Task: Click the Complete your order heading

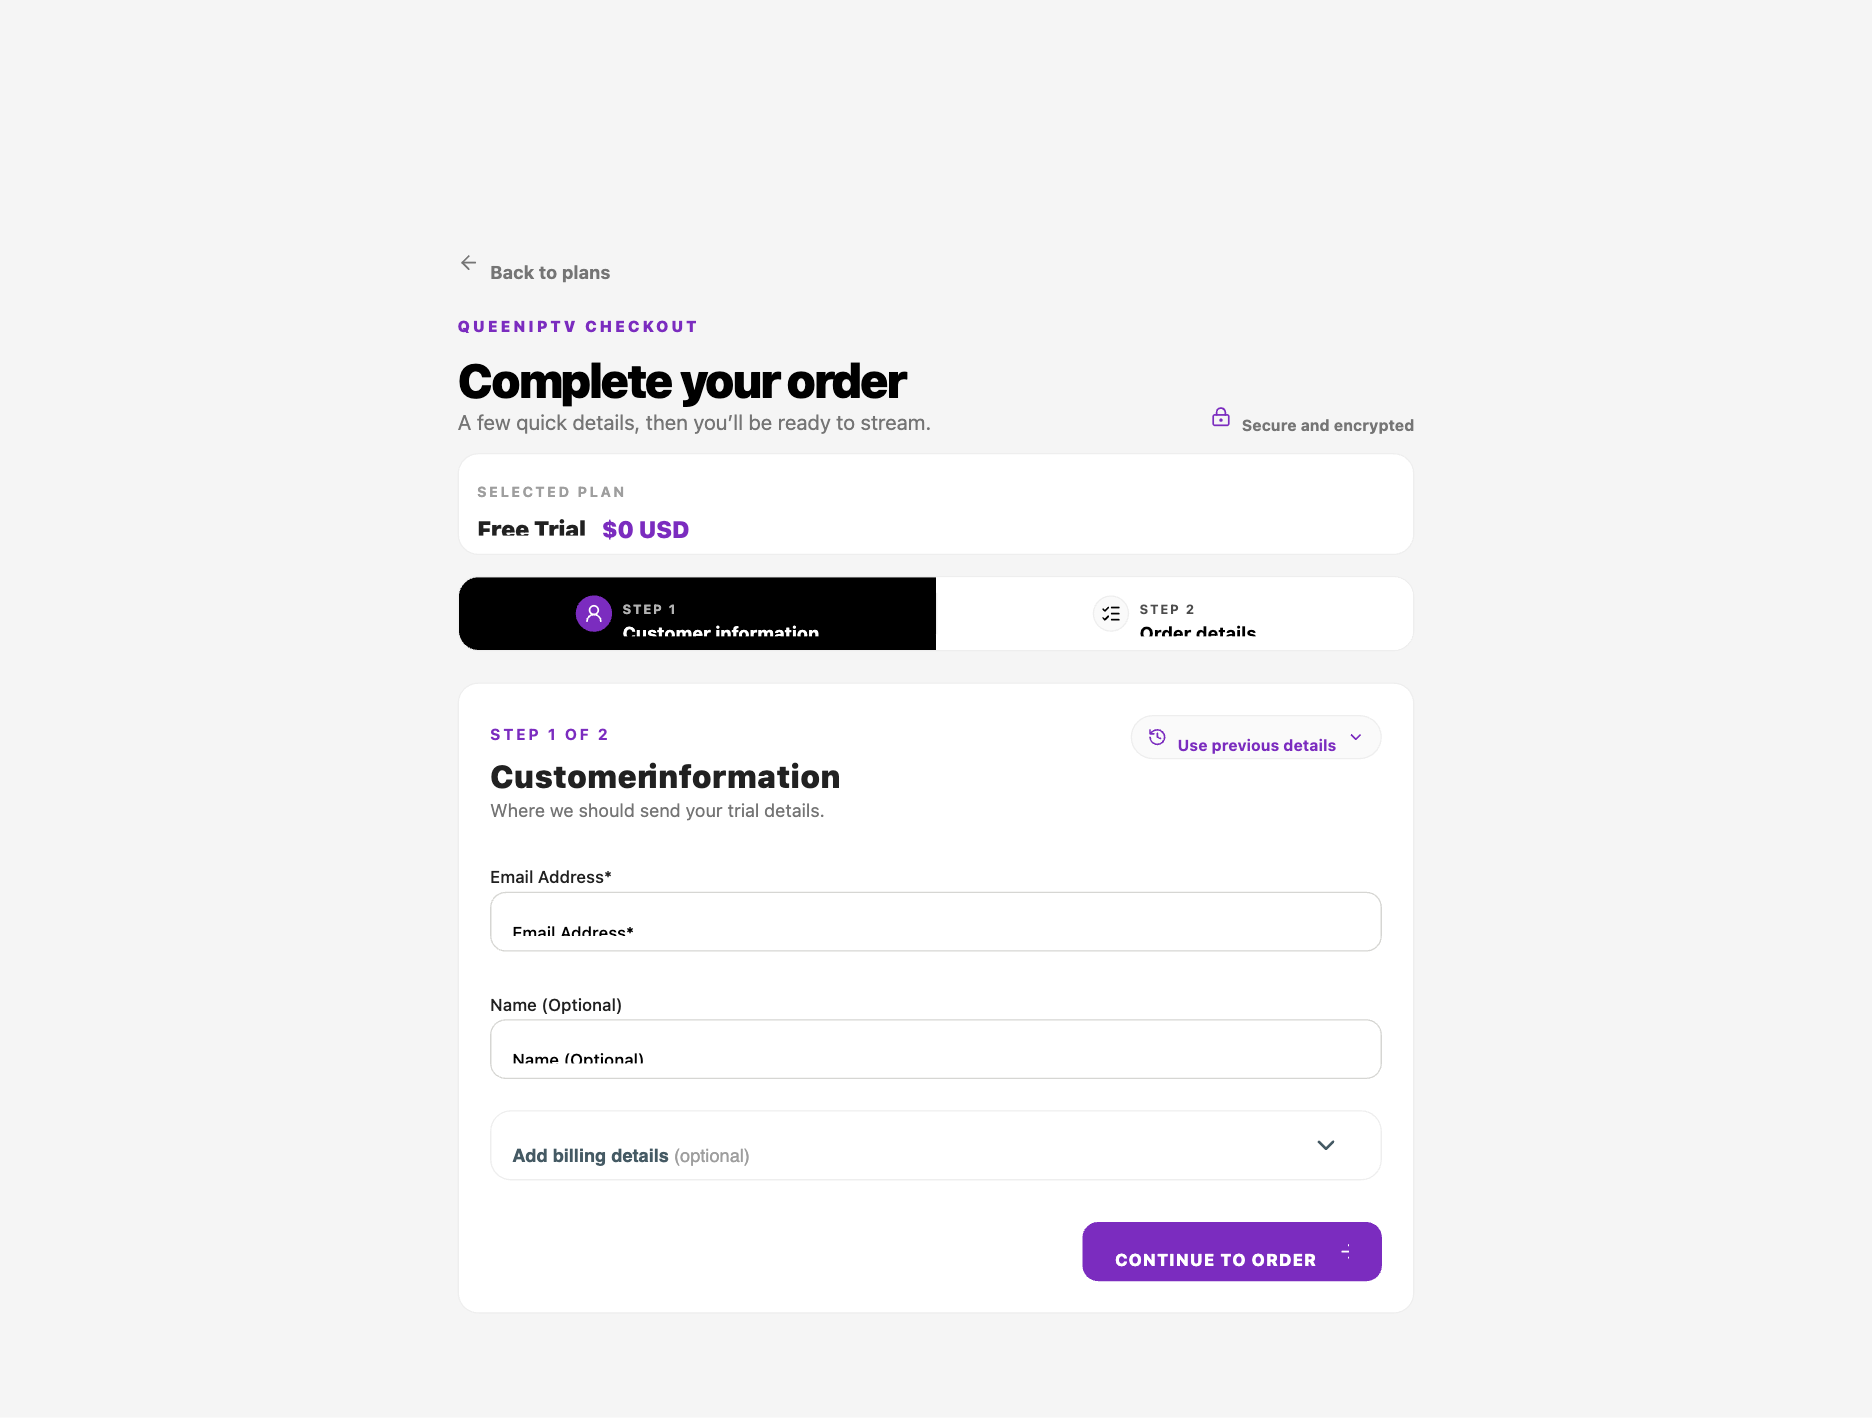Action: coord(682,381)
